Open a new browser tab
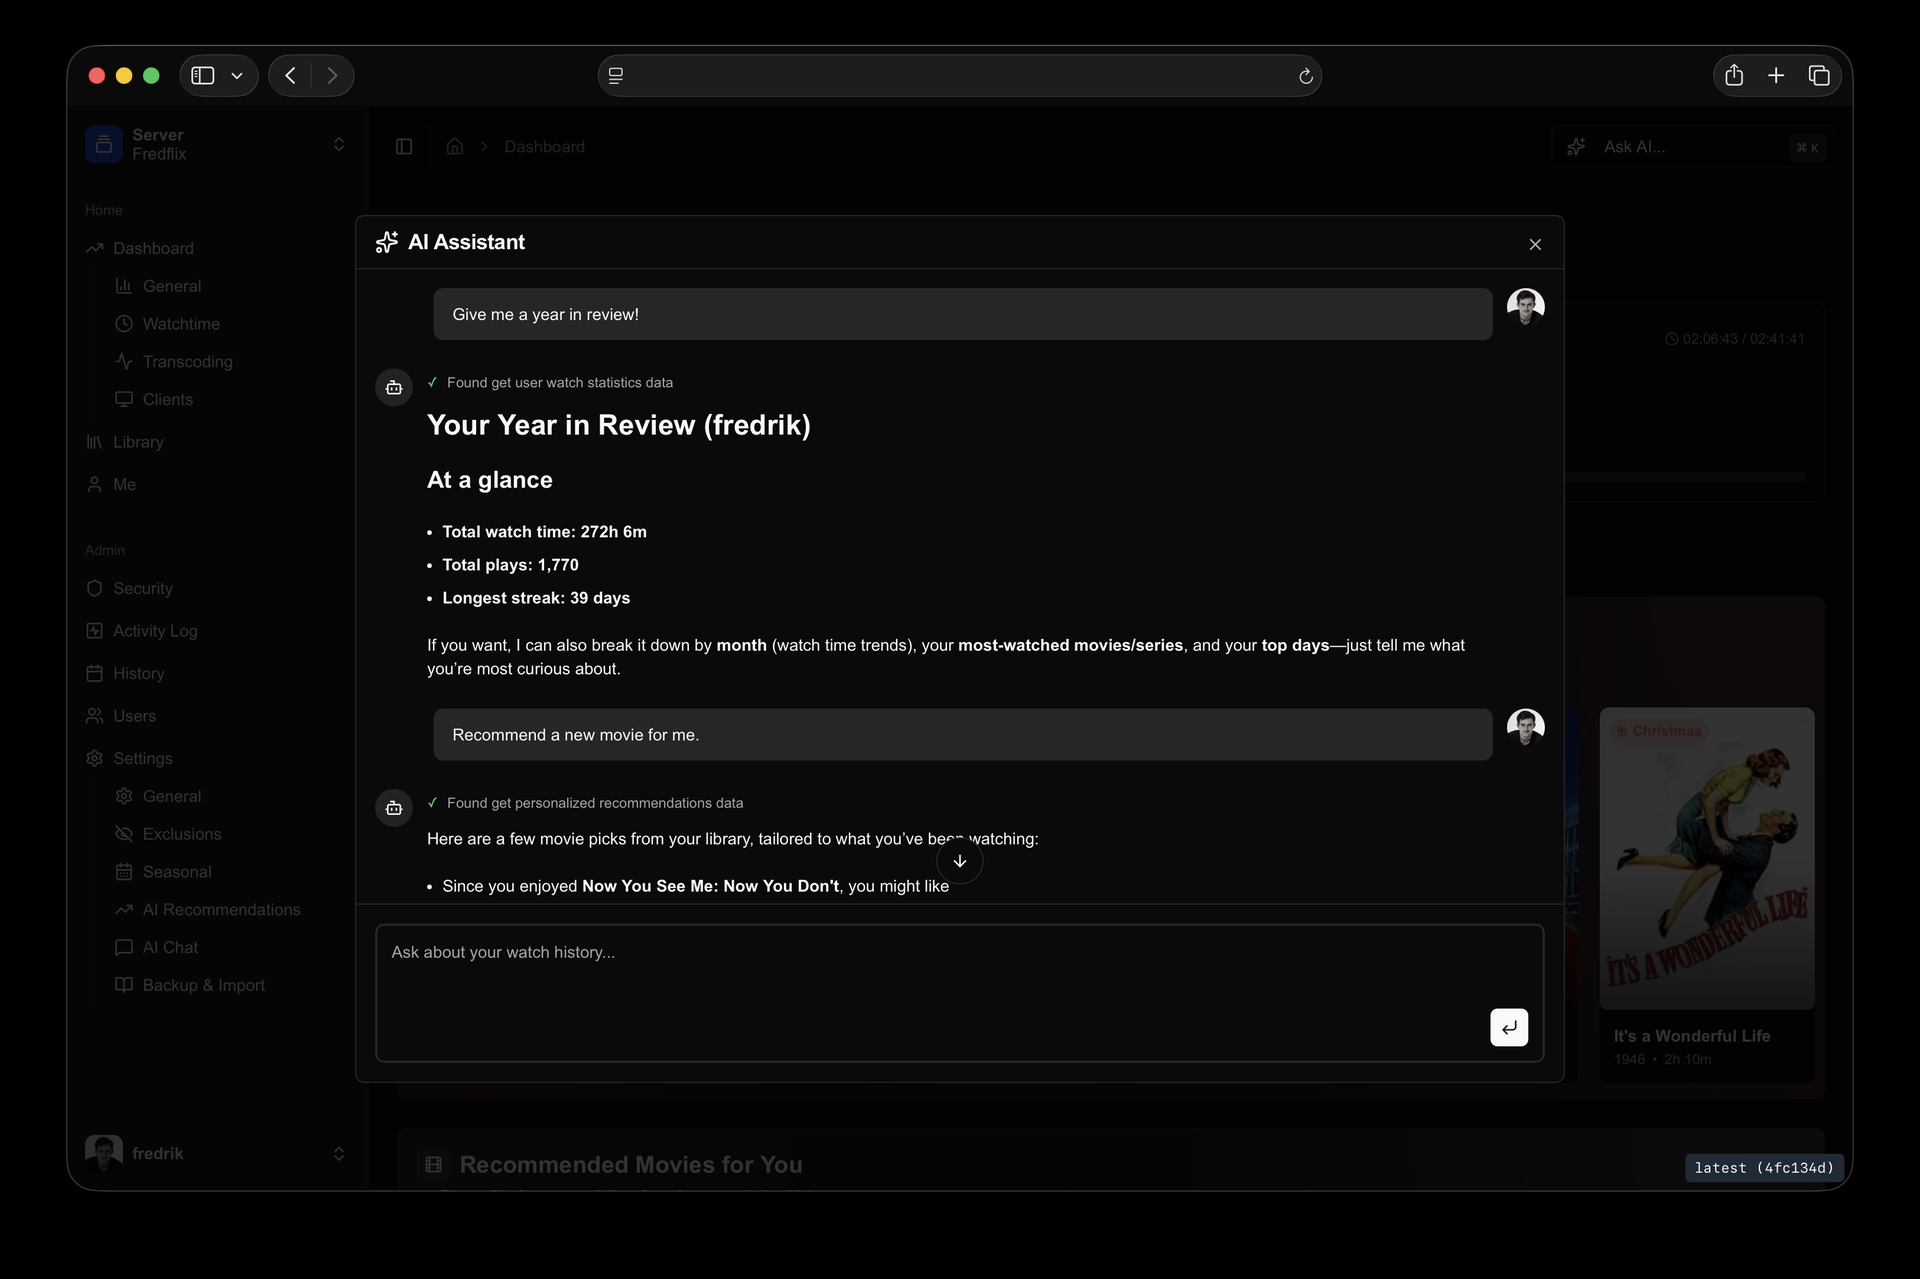1920x1279 pixels. click(1776, 76)
